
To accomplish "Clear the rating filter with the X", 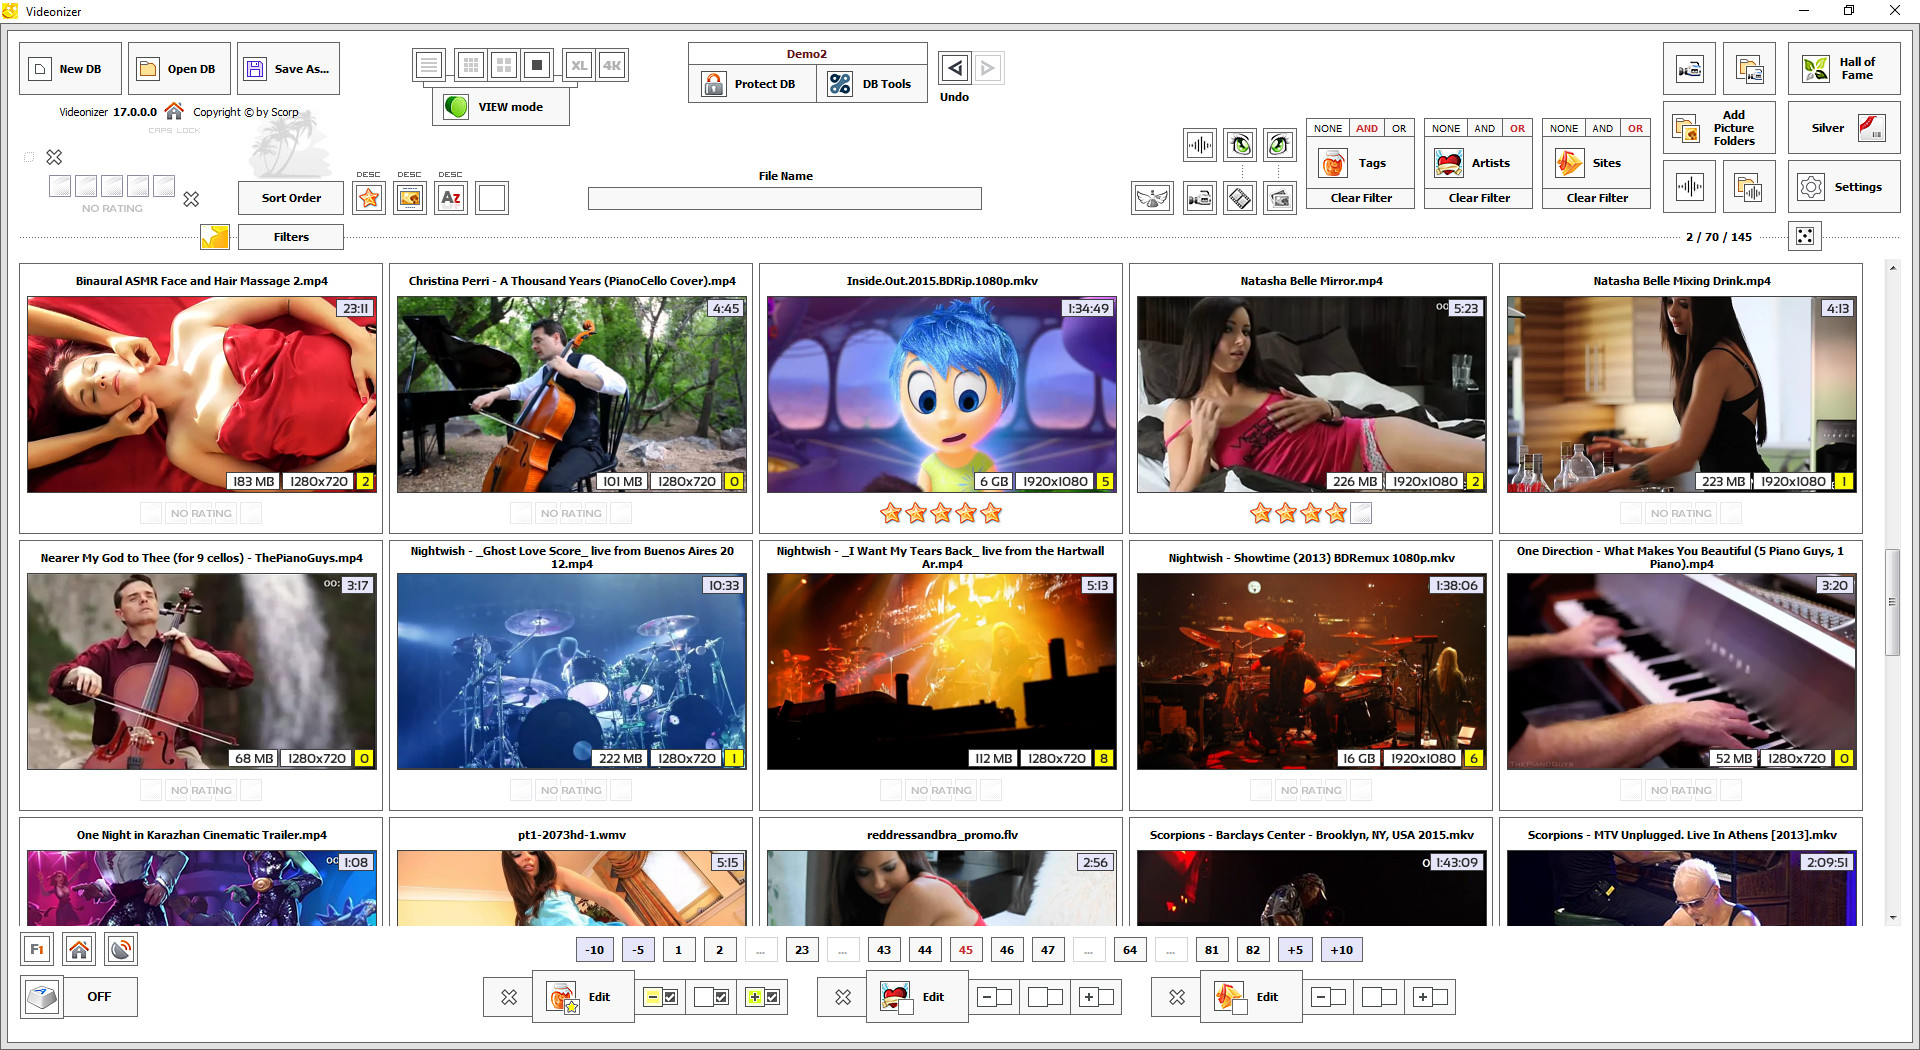I will point(191,199).
